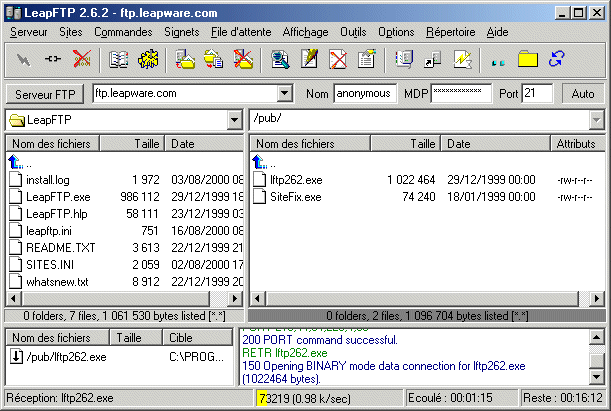
Task: Click the local file list left scroll arrow
Action: pos(14,299)
